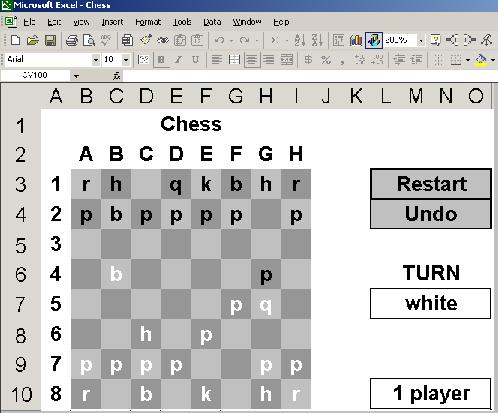Click the Excel workbook icon beside File menu

tap(10, 22)
